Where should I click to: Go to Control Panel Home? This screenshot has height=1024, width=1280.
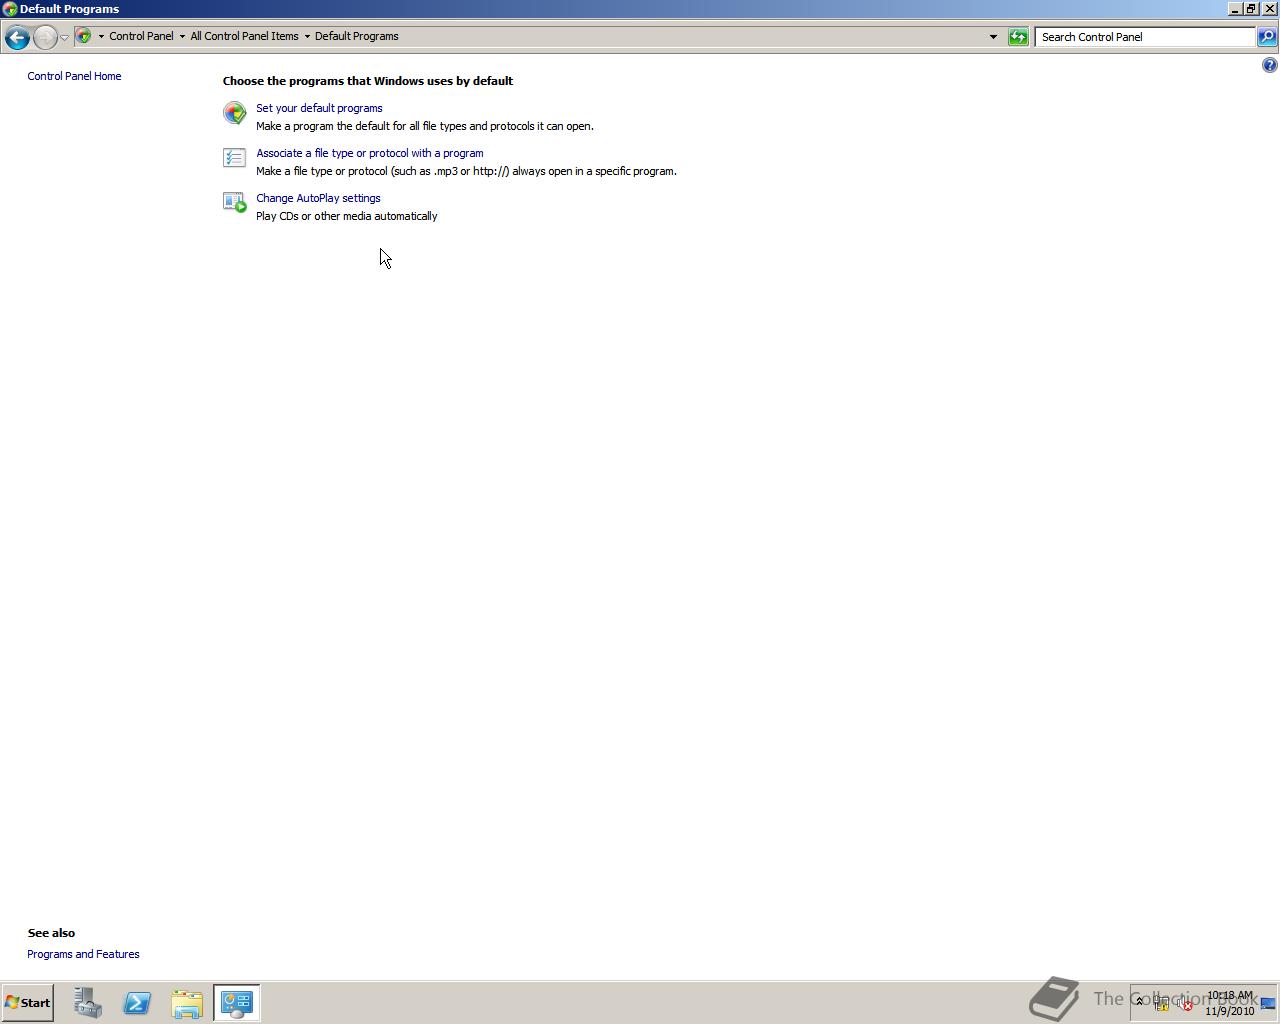74,76
